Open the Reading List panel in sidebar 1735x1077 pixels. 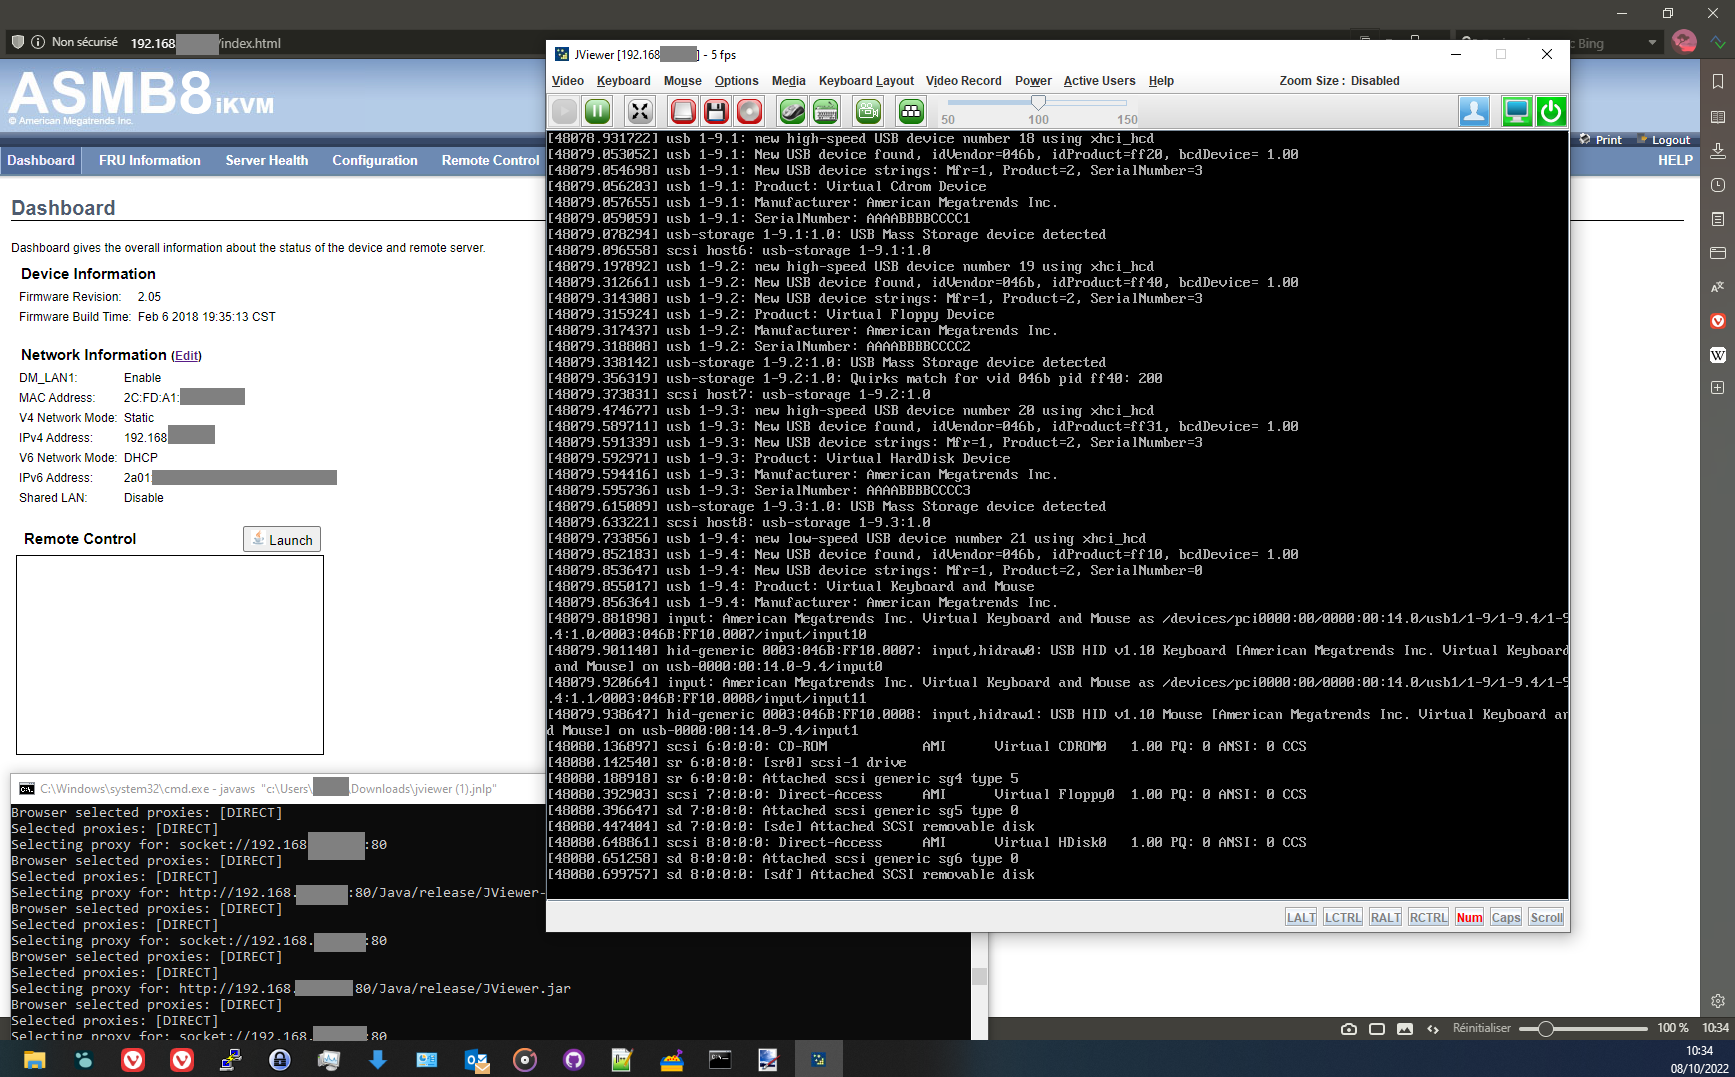click(x=1718, y=117)
